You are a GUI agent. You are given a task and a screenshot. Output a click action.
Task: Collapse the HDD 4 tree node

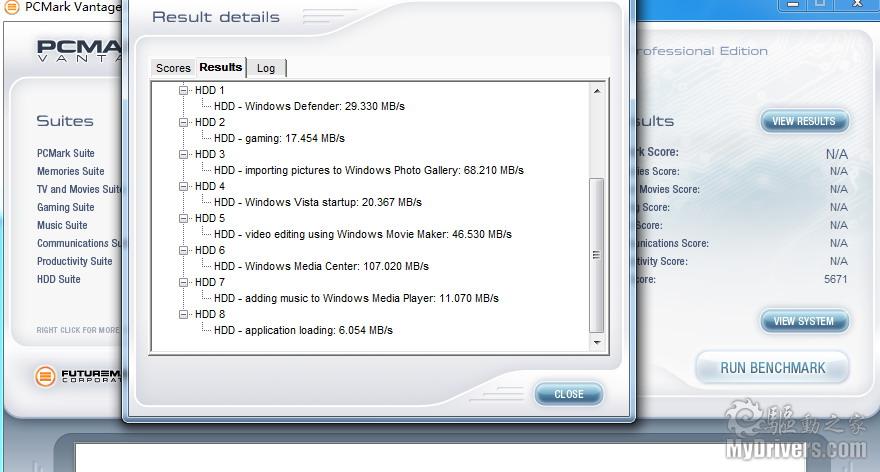point(184,186)
